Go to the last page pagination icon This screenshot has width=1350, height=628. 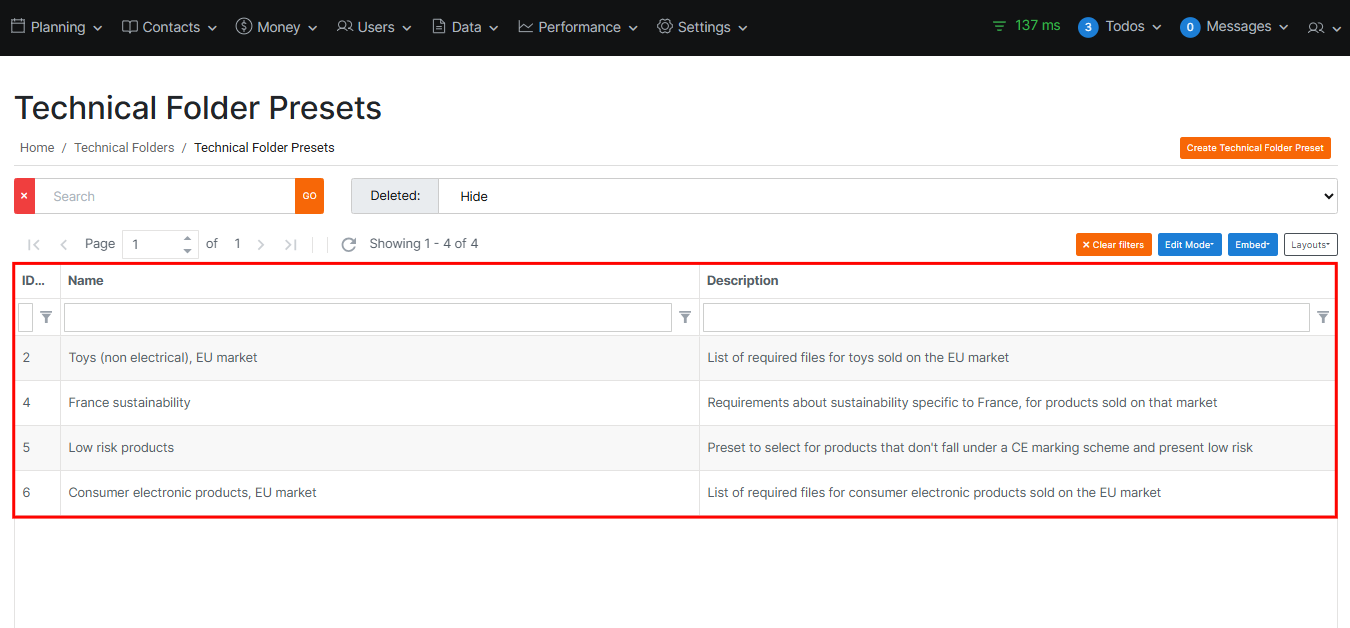point(291,244)
